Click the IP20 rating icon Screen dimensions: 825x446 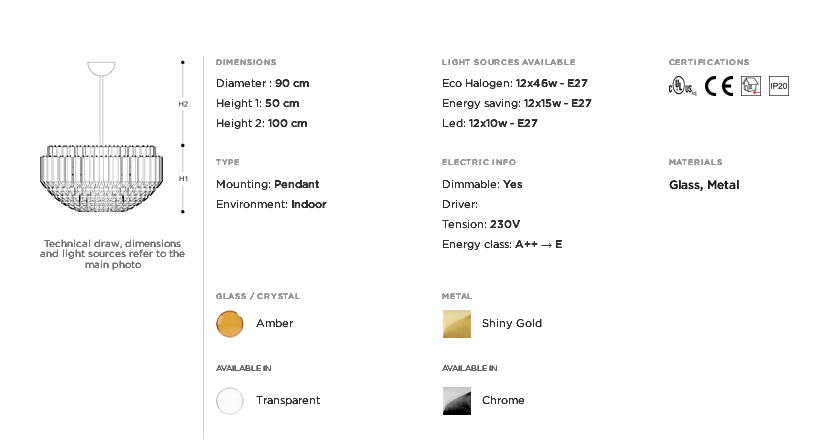(779, 86)
